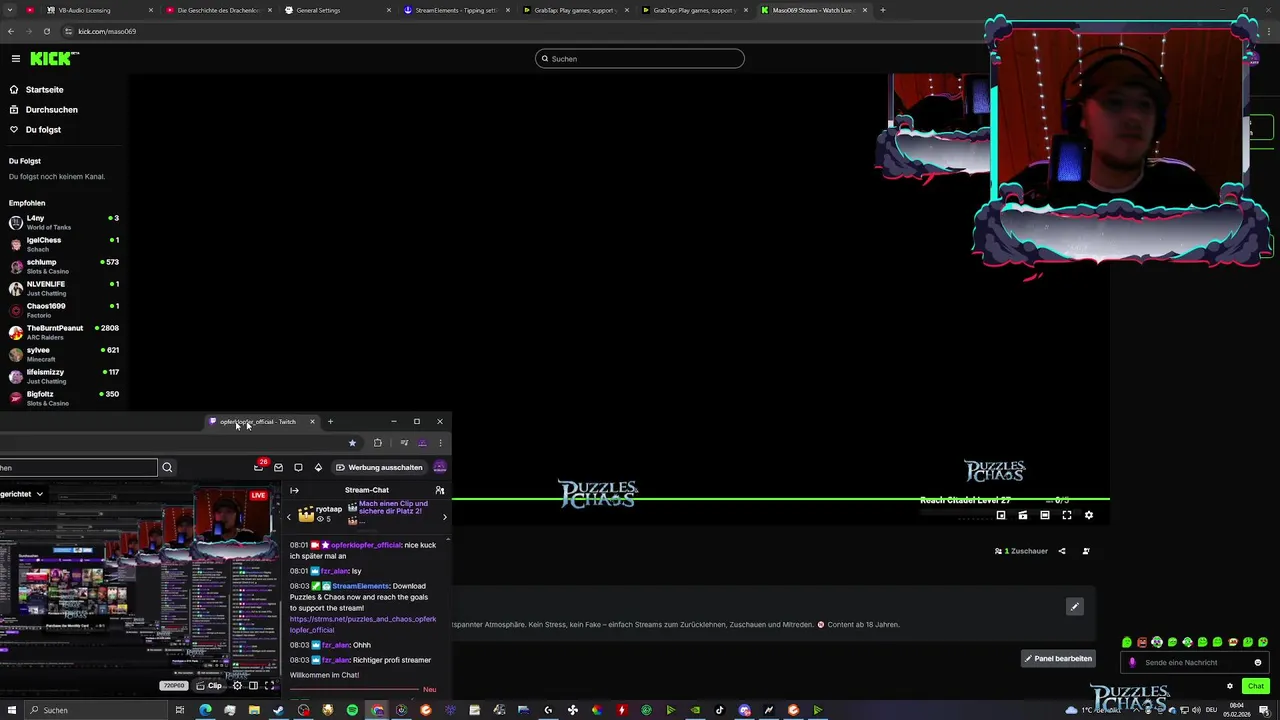
Task: Bookmark page star in Twitch window
Action: tap(352, 443)
